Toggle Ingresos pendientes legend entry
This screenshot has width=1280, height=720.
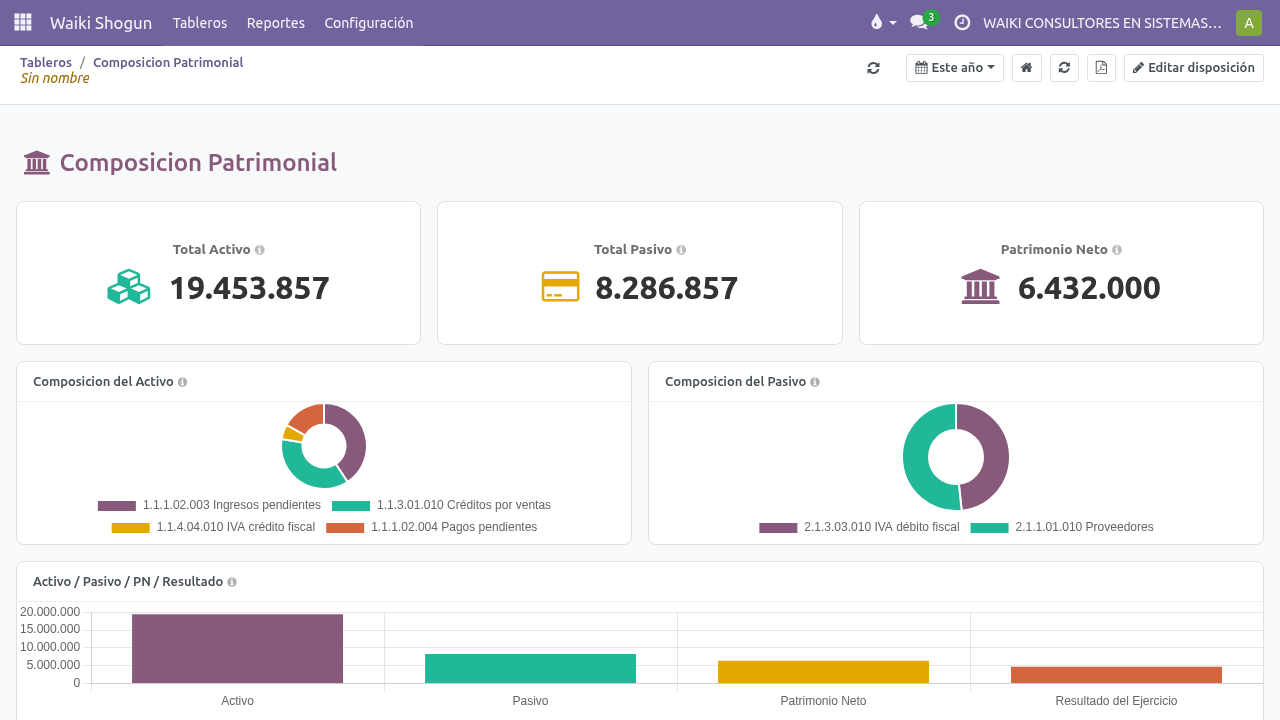[x=209, y=505]
